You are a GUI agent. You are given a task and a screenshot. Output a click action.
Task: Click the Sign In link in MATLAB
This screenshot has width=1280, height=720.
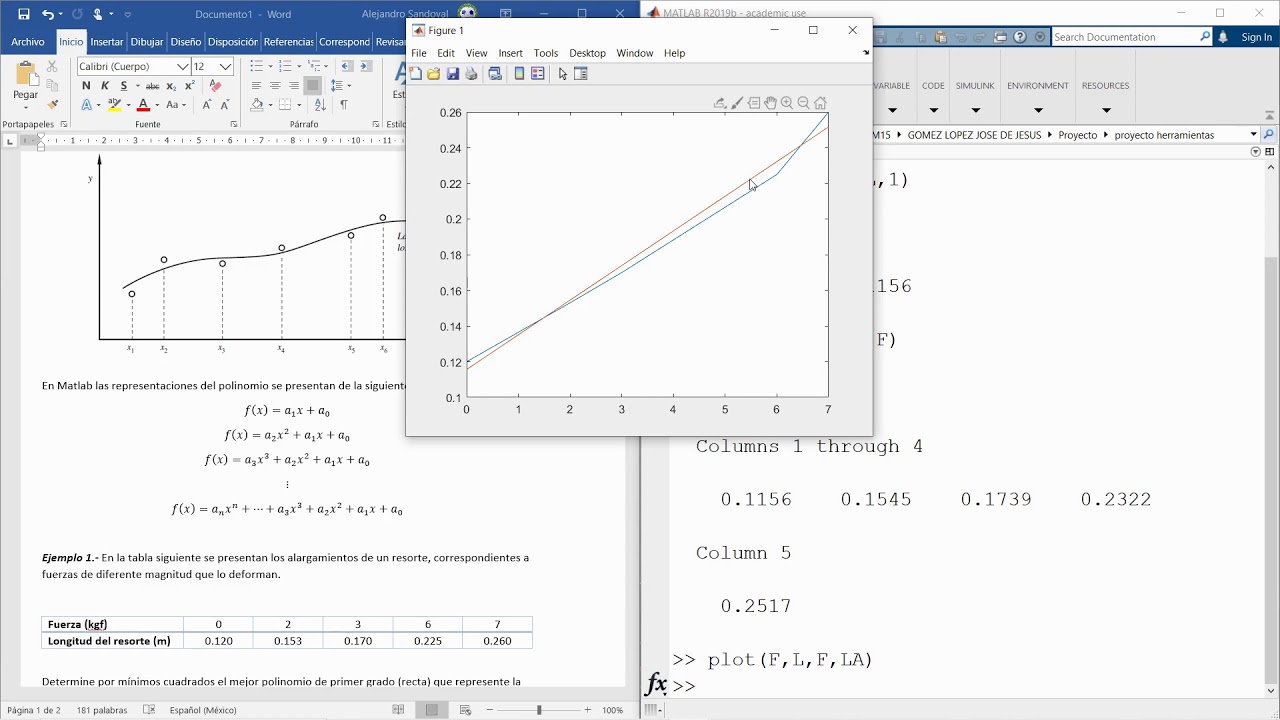click(1256, 37)
